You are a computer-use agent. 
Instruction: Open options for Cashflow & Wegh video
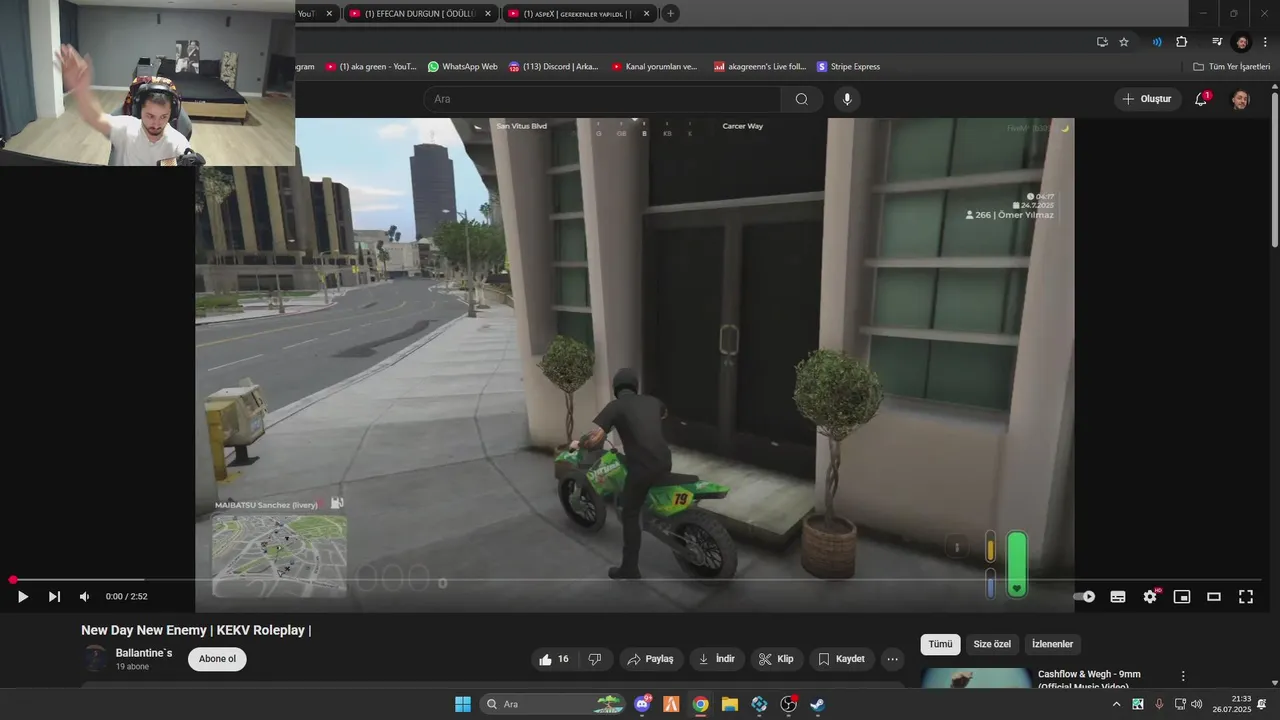click(1183, 676)
